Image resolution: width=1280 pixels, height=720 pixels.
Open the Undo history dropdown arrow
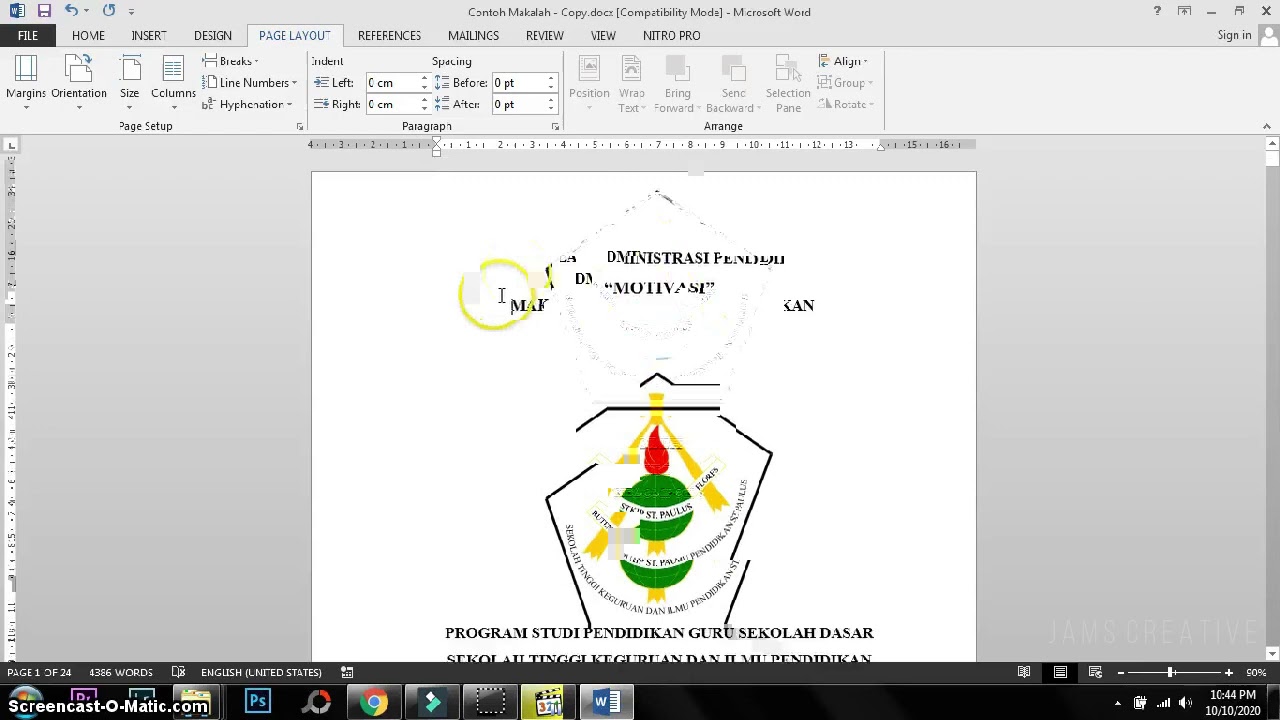click(x=86, y=11)
